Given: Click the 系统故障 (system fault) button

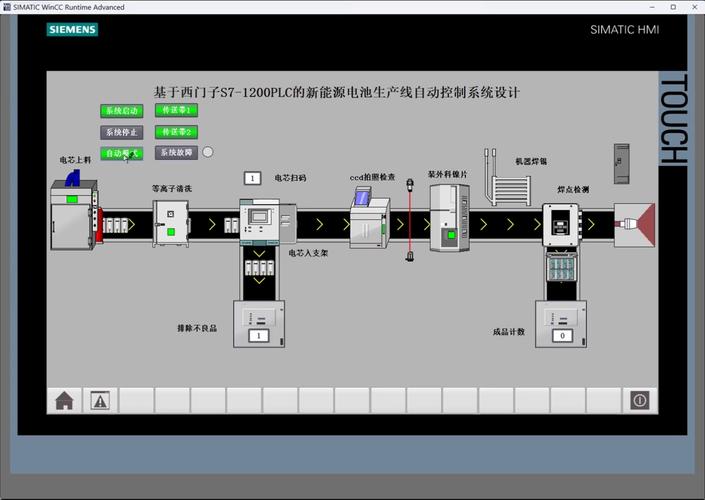Looking at the screenshot, I should 176,153.
